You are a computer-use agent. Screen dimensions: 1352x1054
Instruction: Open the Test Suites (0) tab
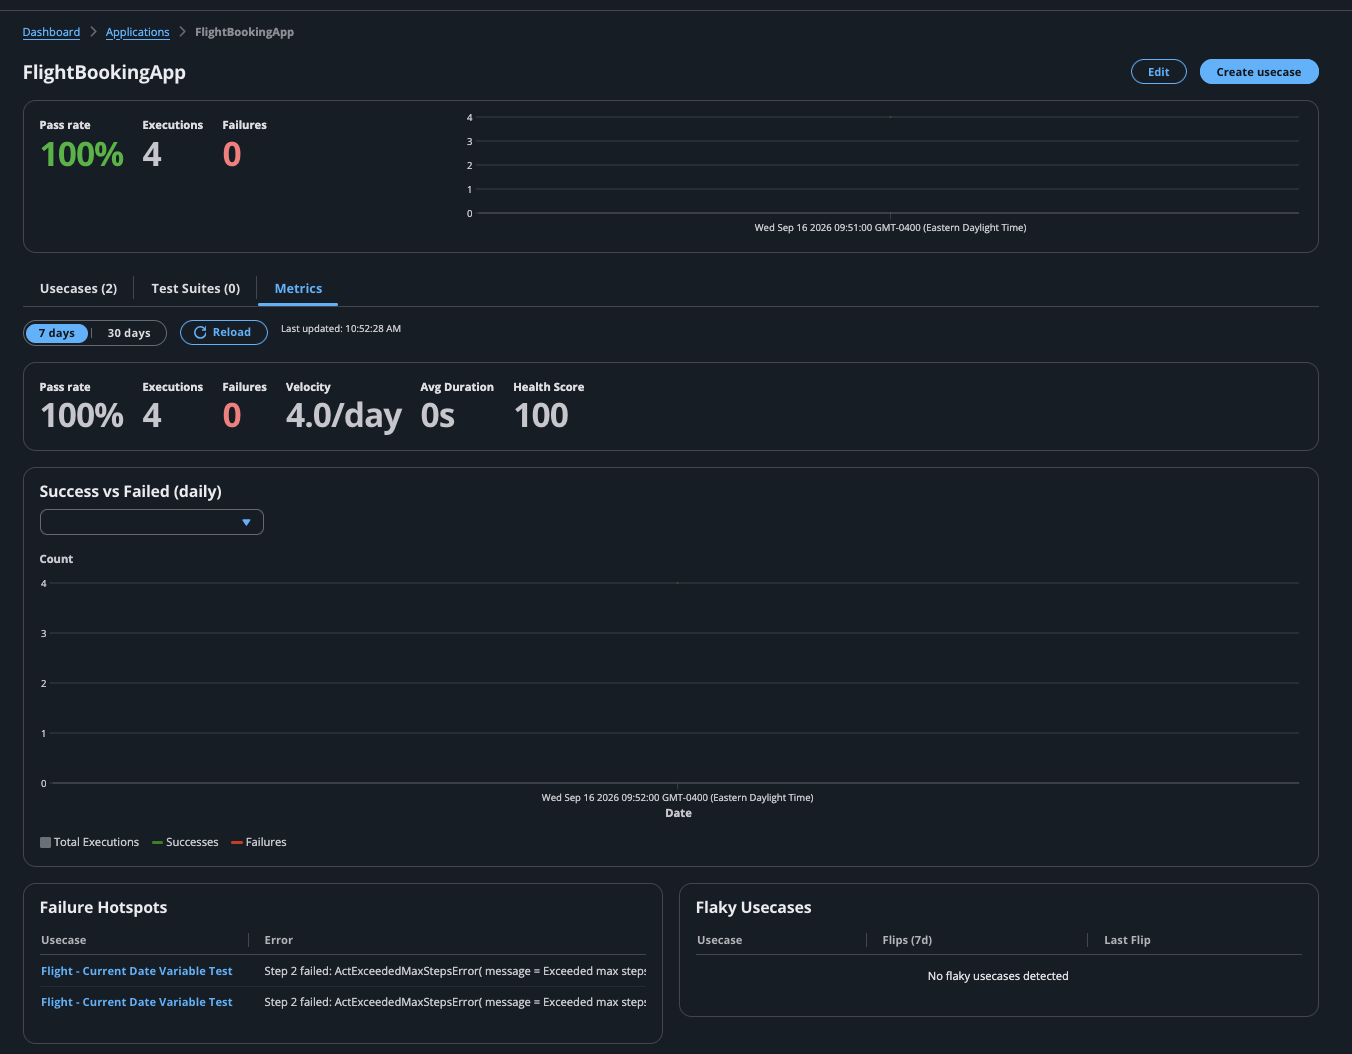click(196, 288)
